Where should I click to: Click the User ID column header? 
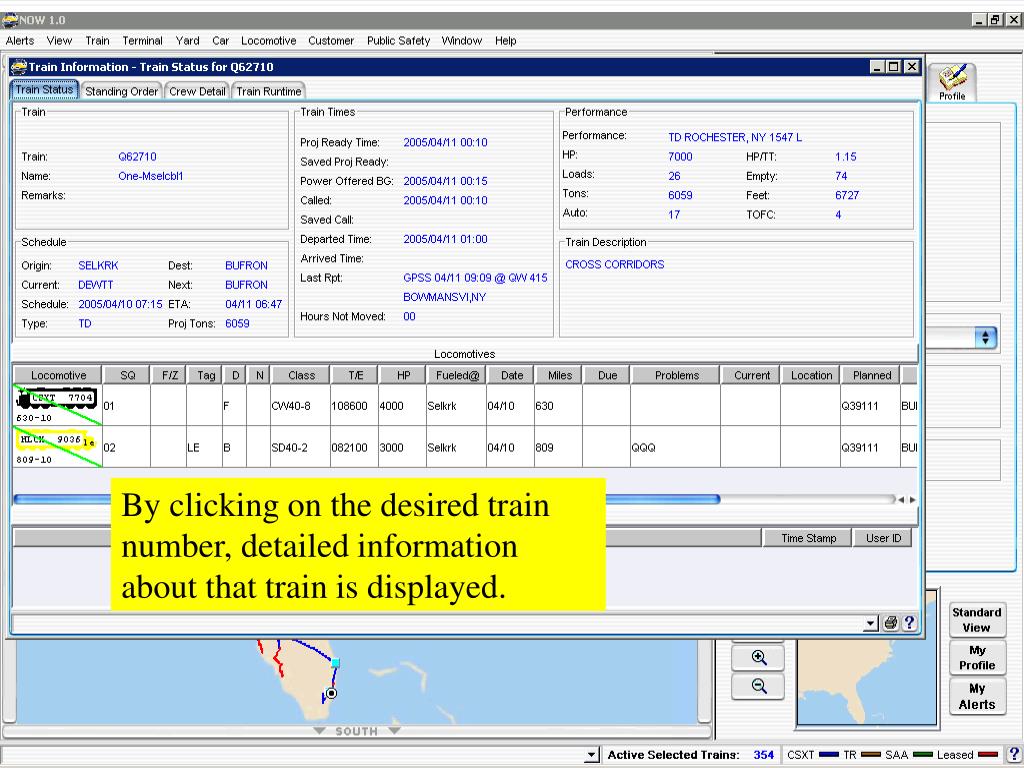(x=883, y=538)
